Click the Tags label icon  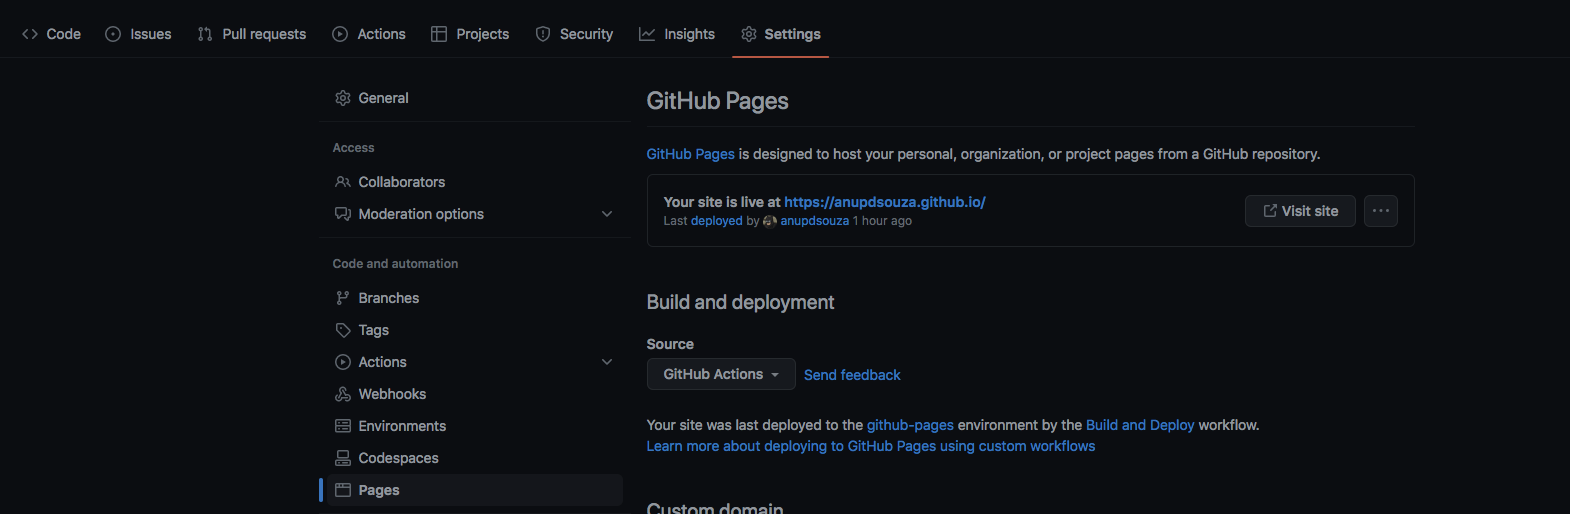click(x=343, y=330)
